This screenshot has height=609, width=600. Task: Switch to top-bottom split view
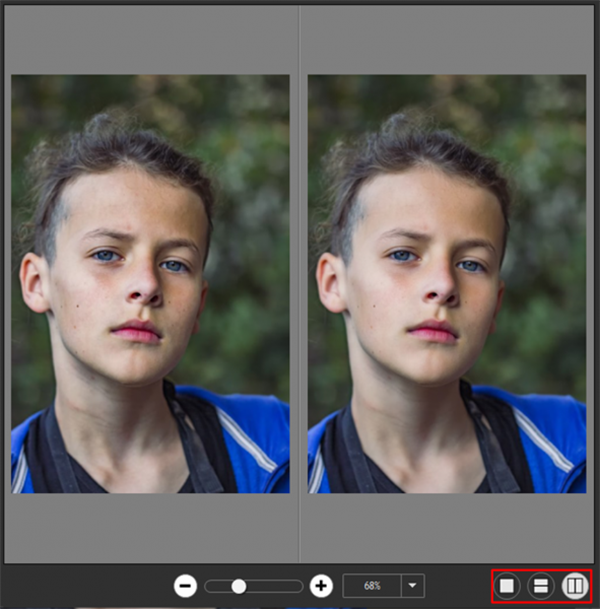(x=541, y=586)
